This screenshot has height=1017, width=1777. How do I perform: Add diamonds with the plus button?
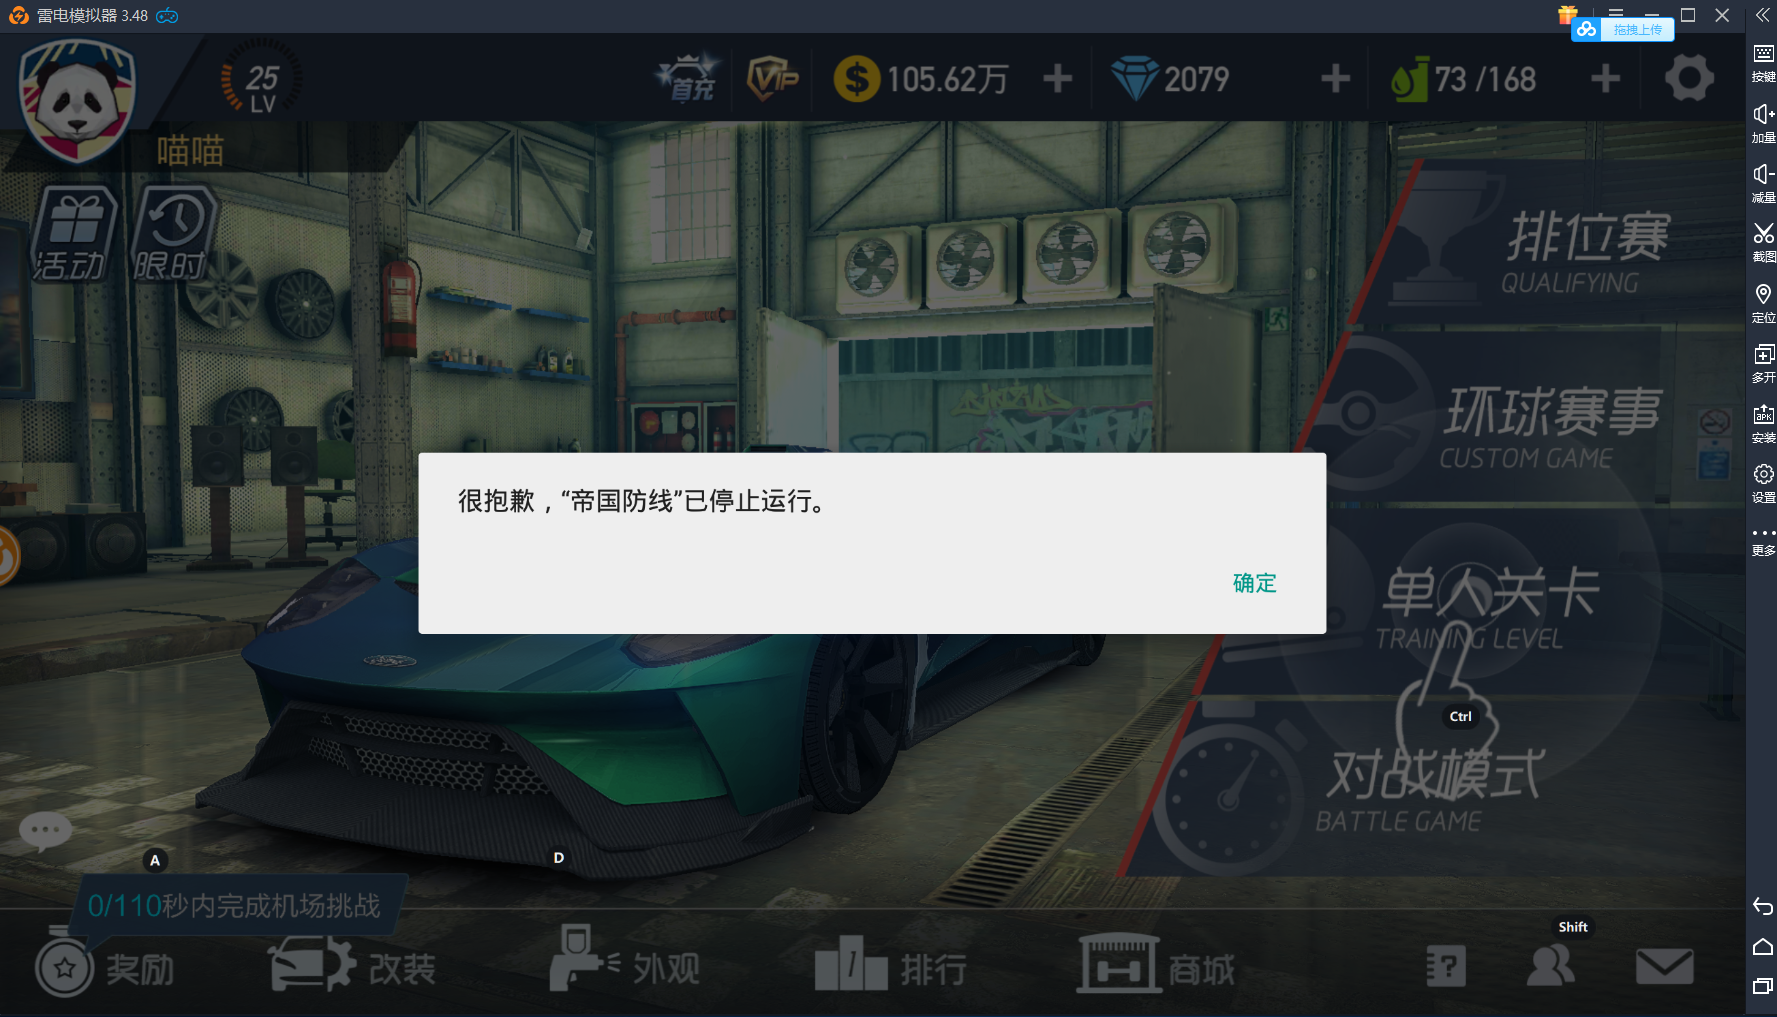(x=1335, y=79)
